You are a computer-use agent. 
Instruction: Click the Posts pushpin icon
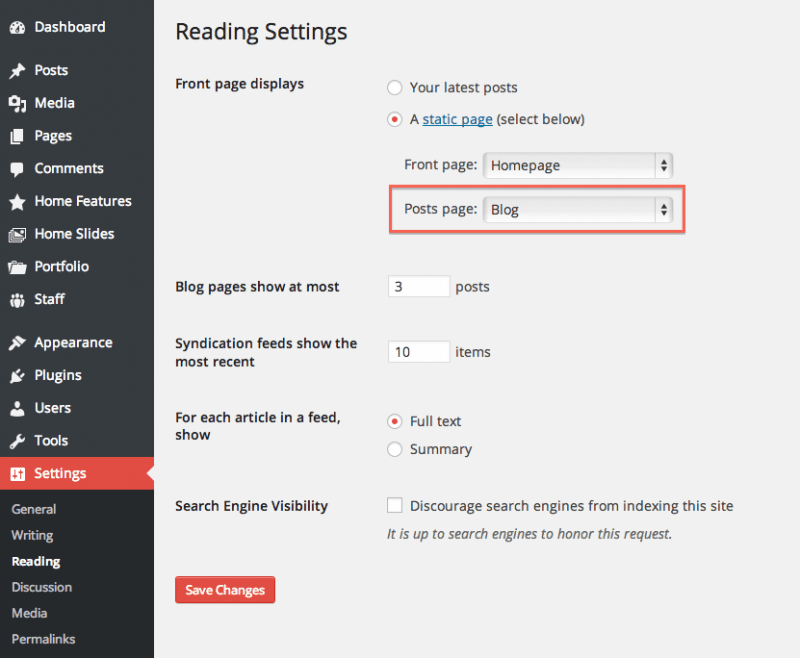17,70
